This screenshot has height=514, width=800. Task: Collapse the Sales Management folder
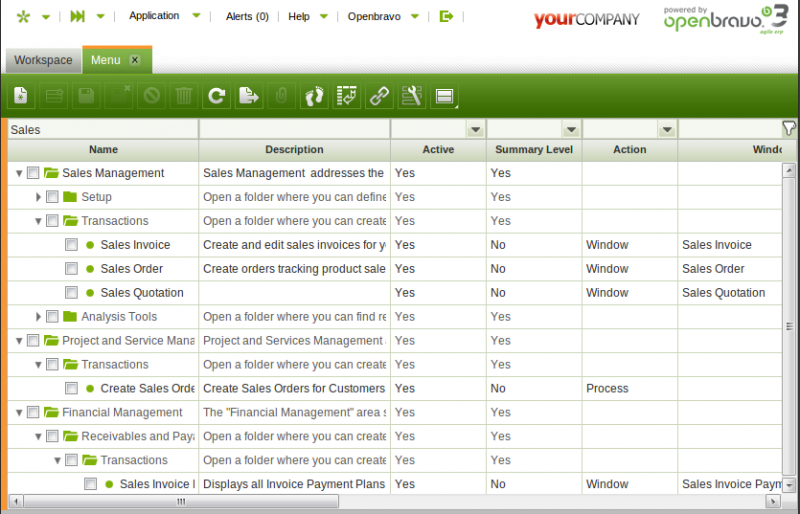click(x=19, y=173)
